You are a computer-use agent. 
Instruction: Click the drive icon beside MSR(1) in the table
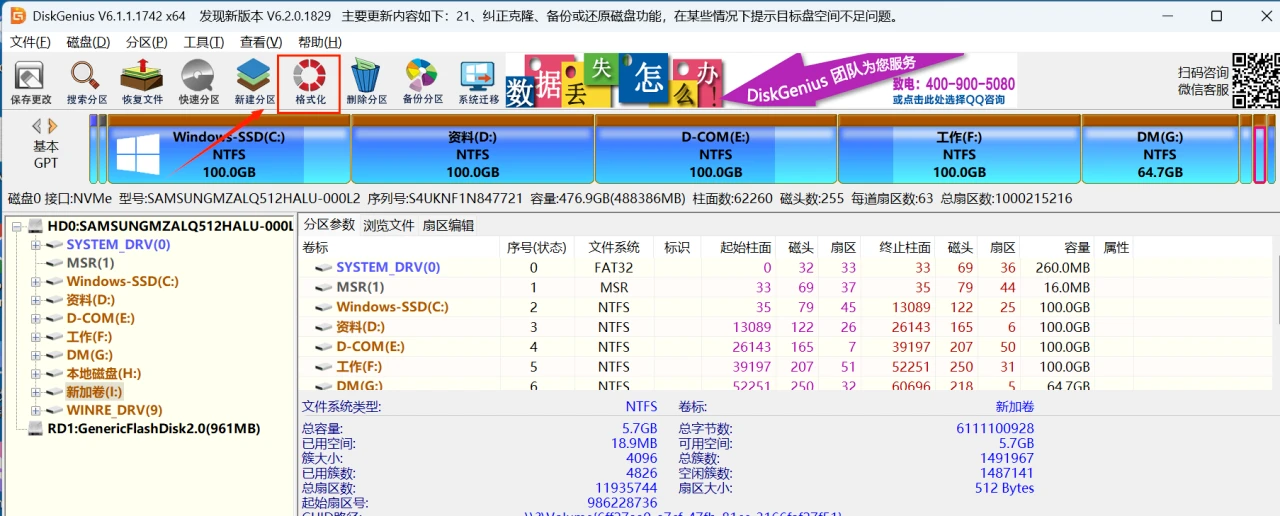point(323,288)
